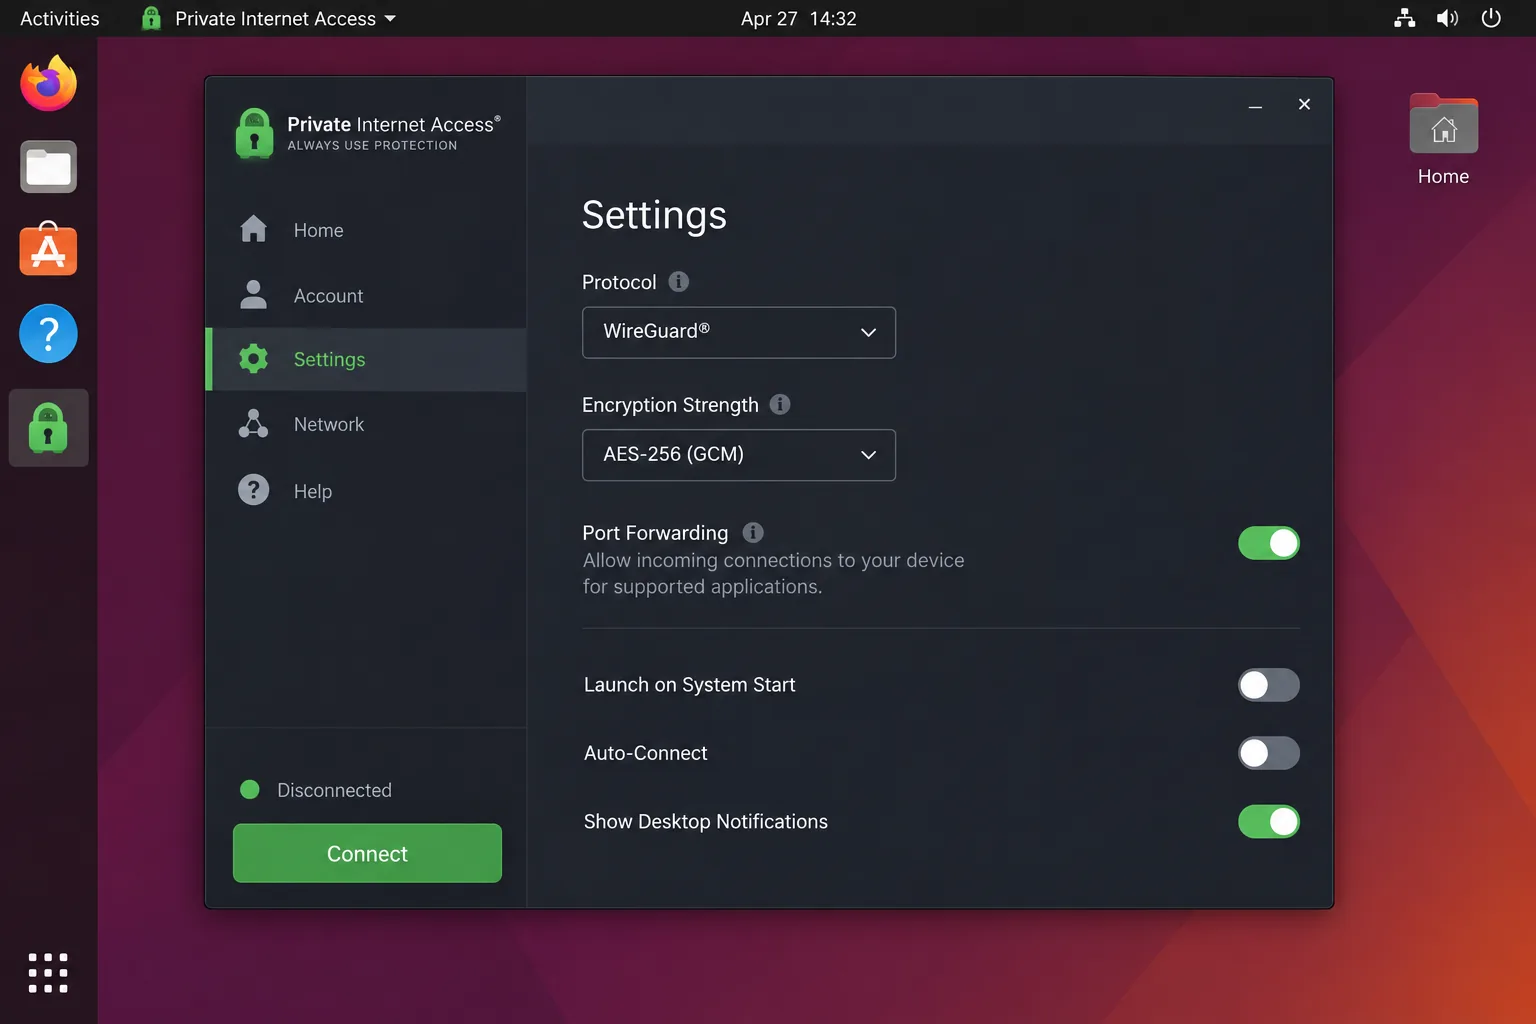Click the Network nodes icon
1536x1024 pixels.
tap(254, 424)
